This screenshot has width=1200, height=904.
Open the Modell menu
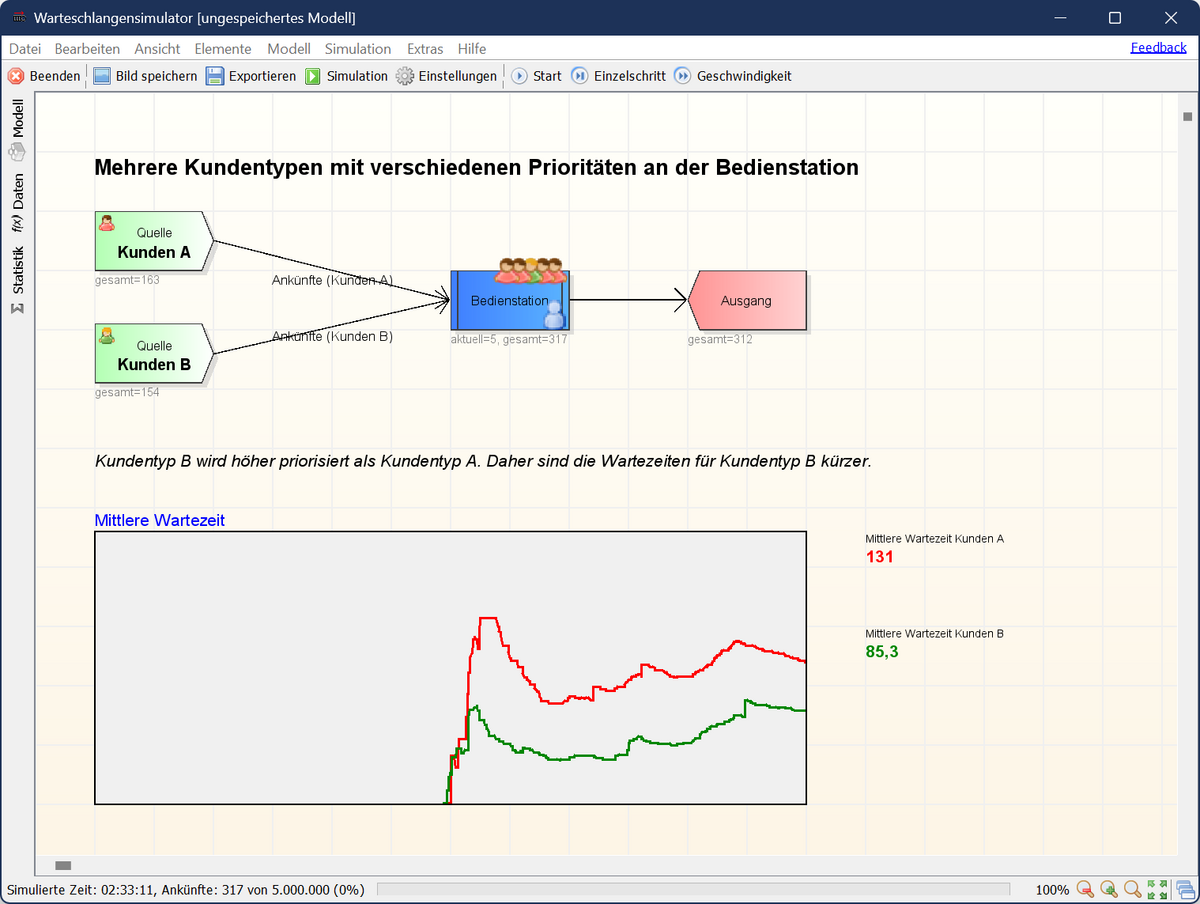coord(289,48)
